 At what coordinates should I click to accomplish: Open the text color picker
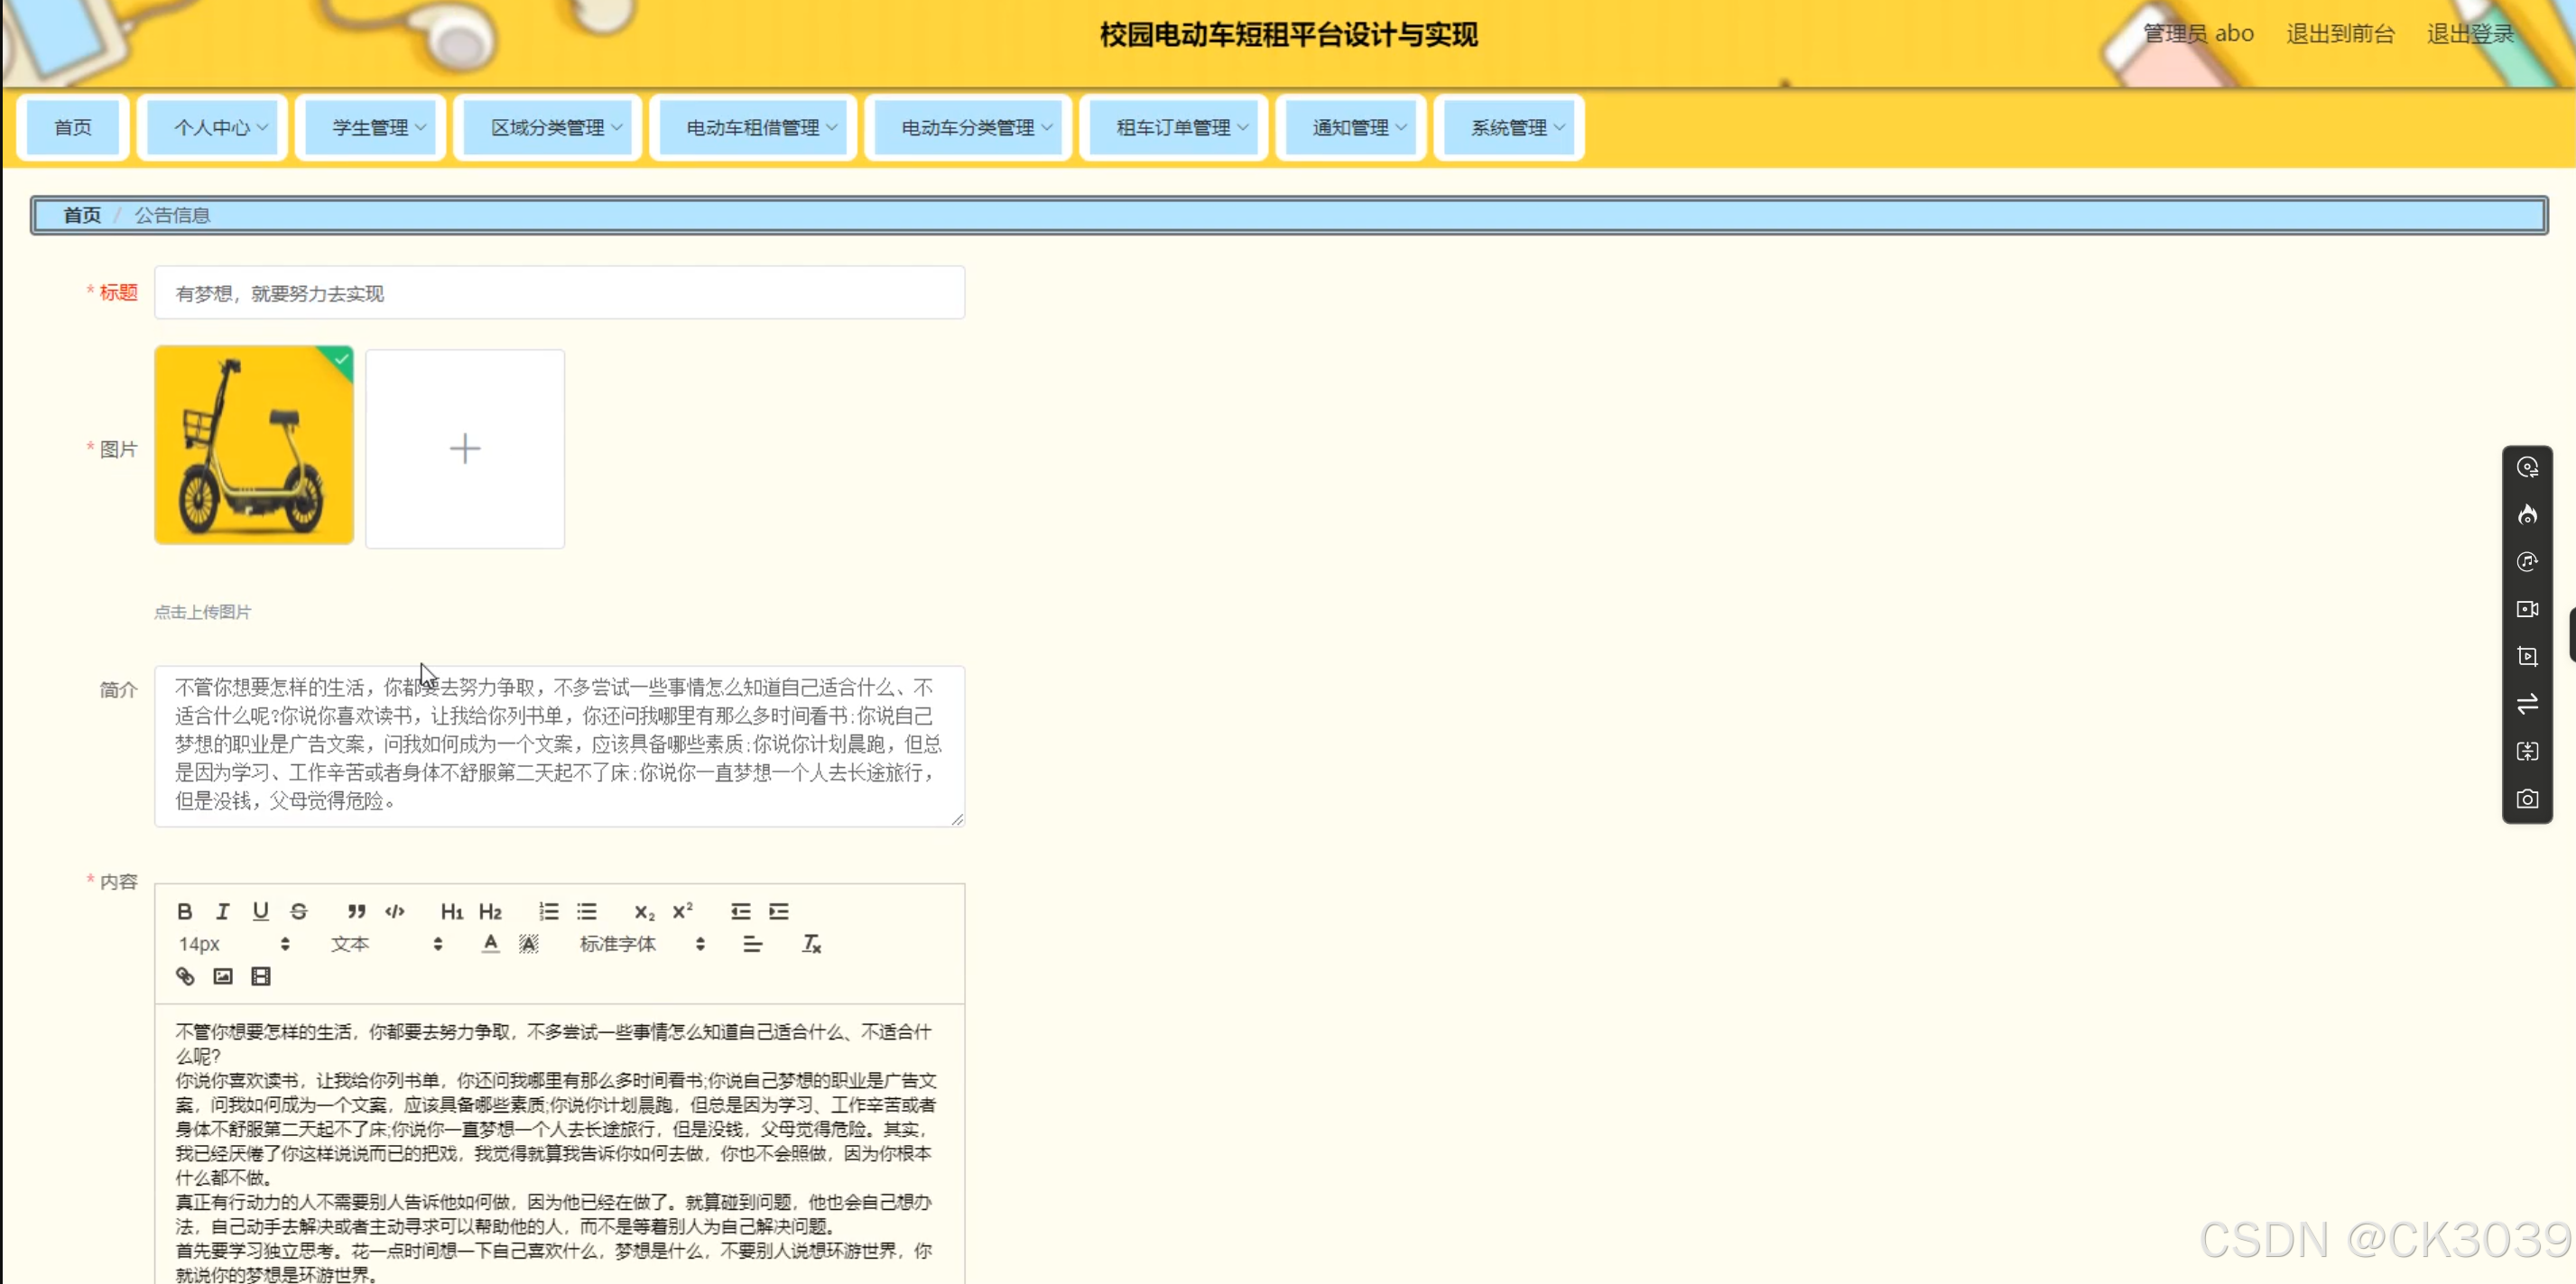click(x=490, y=943)
